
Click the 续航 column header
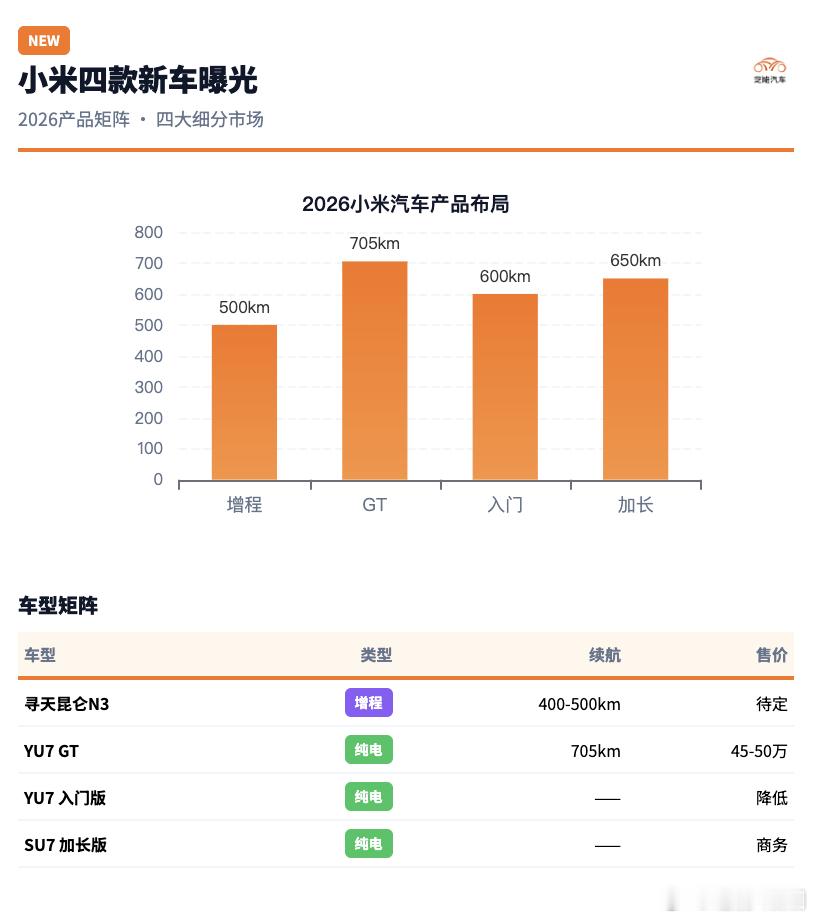pos(604,655)
